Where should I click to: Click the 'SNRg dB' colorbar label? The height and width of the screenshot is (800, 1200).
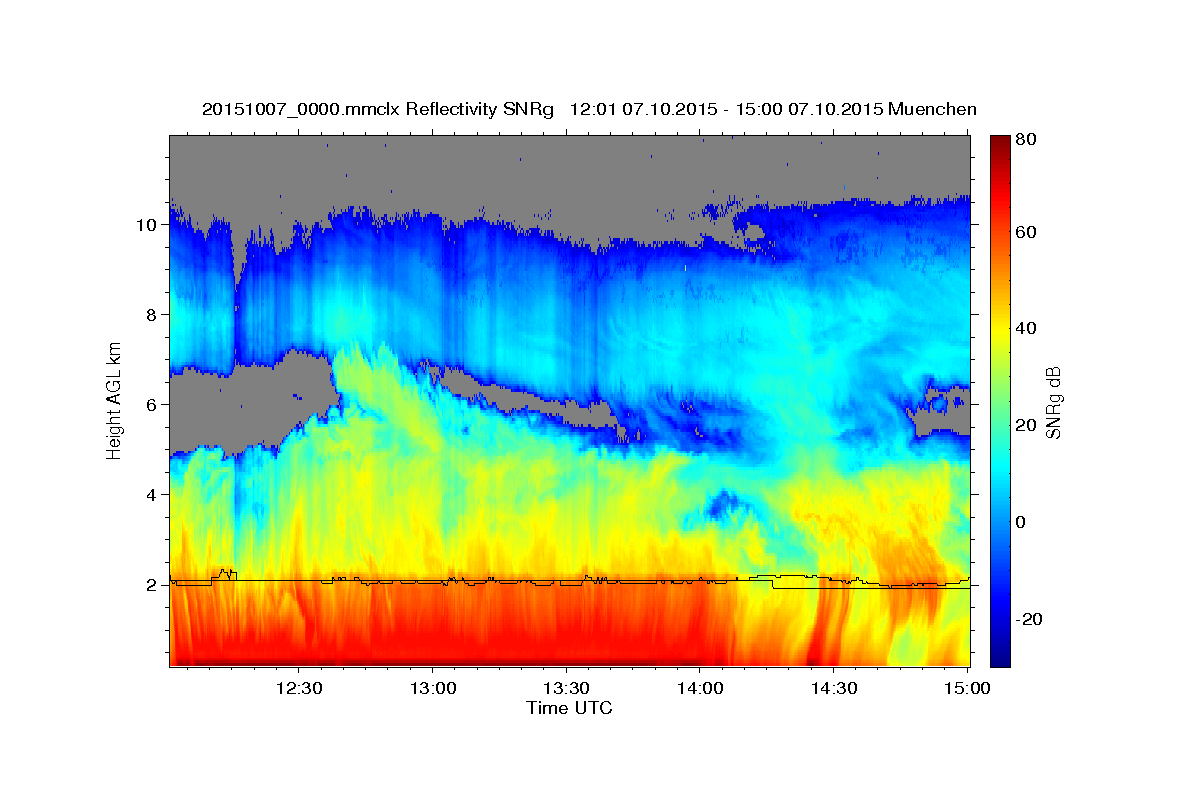click(x=1052, y=402)
